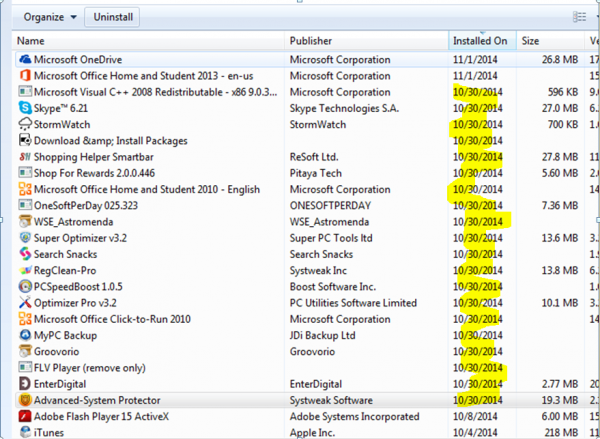Image resolution: width=600 pixels, height=439 pixels.
Task: Select Optimizer Pro v3.2 row
Action: pos(77,302)
